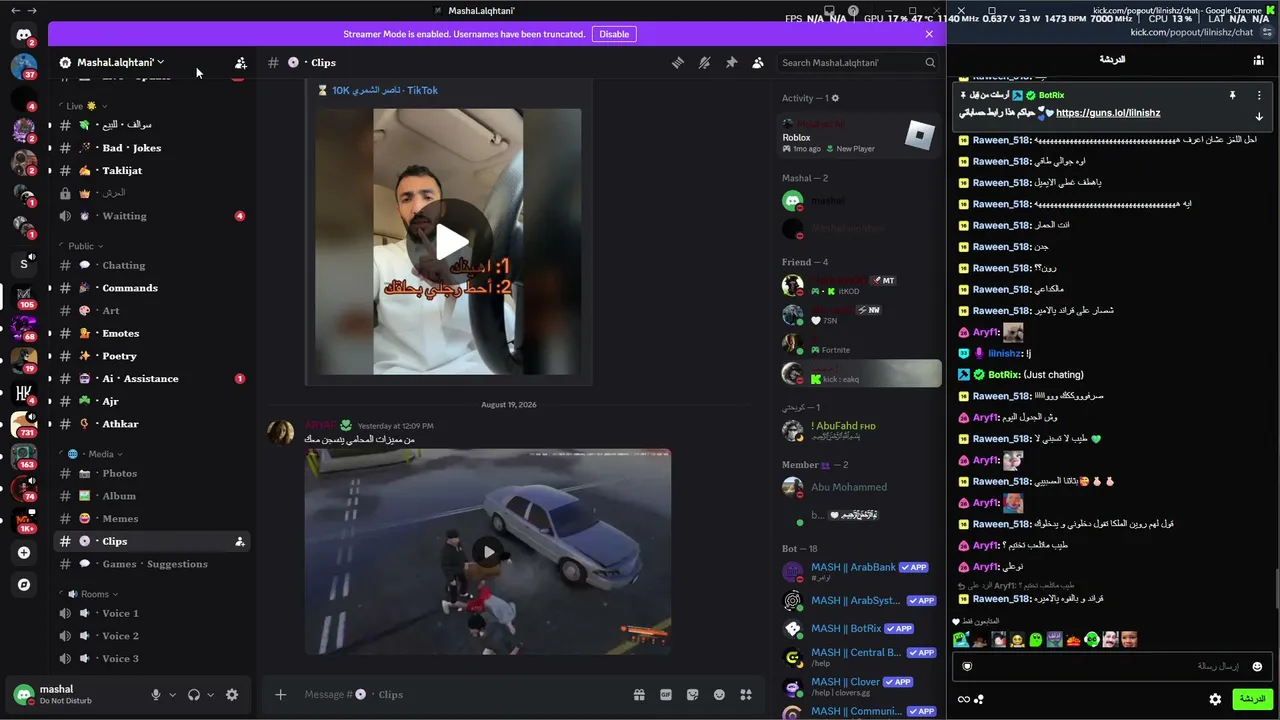The width and height of the screenshot is (1280, 720).
Task: Open headphone output options arrow
Action: pyautogui.click(x=210, y=695)
